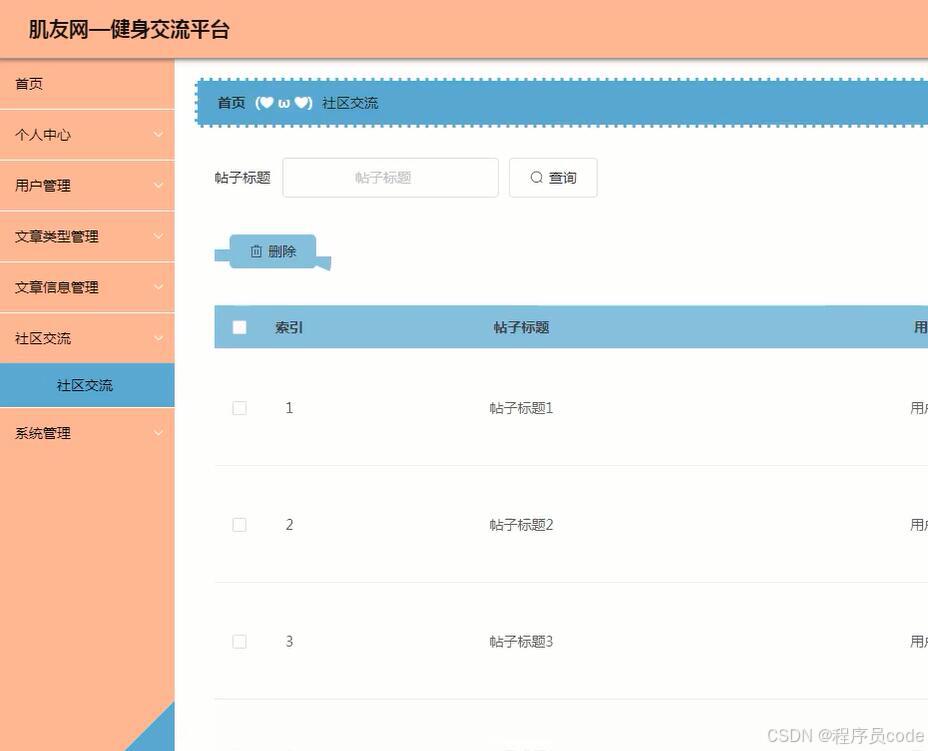Click the cell 帖子标题3
Viewport: 928px width, 751px height.
pyautogui.click(x=521, y=642)
